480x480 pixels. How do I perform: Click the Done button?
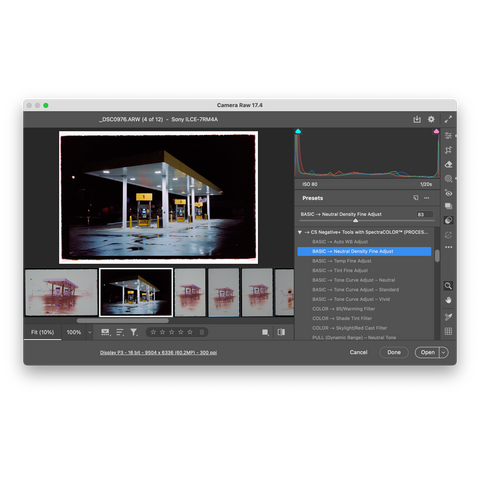coord(394,352)
